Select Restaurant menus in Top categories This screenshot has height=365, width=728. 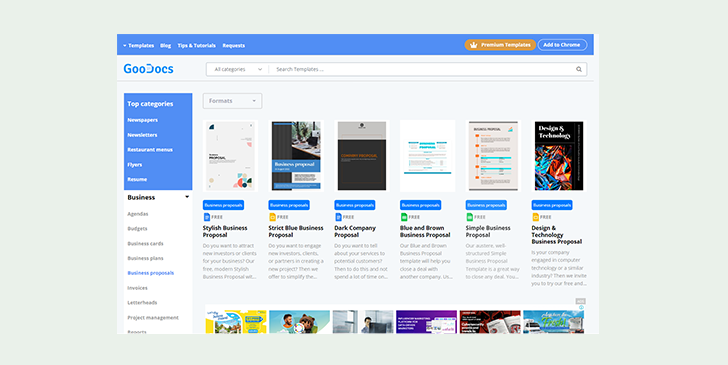pyautogui.click(x=150, y=150)
